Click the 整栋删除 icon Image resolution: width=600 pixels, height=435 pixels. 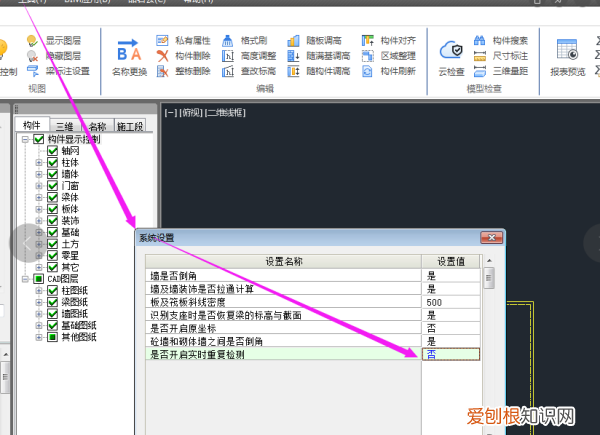pyautogui.click(x=162, y=71)
